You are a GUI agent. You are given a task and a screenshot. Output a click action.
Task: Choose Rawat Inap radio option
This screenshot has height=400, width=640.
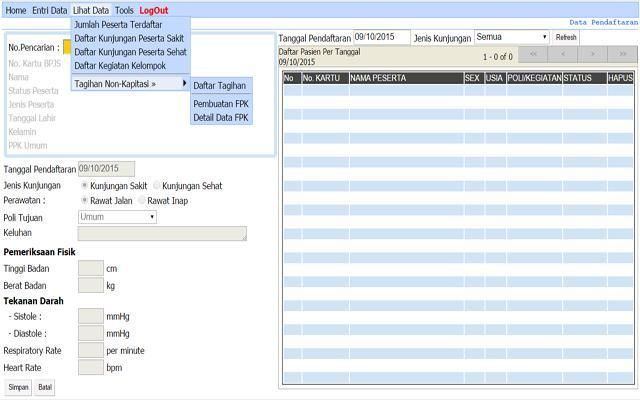coord(142,200)
